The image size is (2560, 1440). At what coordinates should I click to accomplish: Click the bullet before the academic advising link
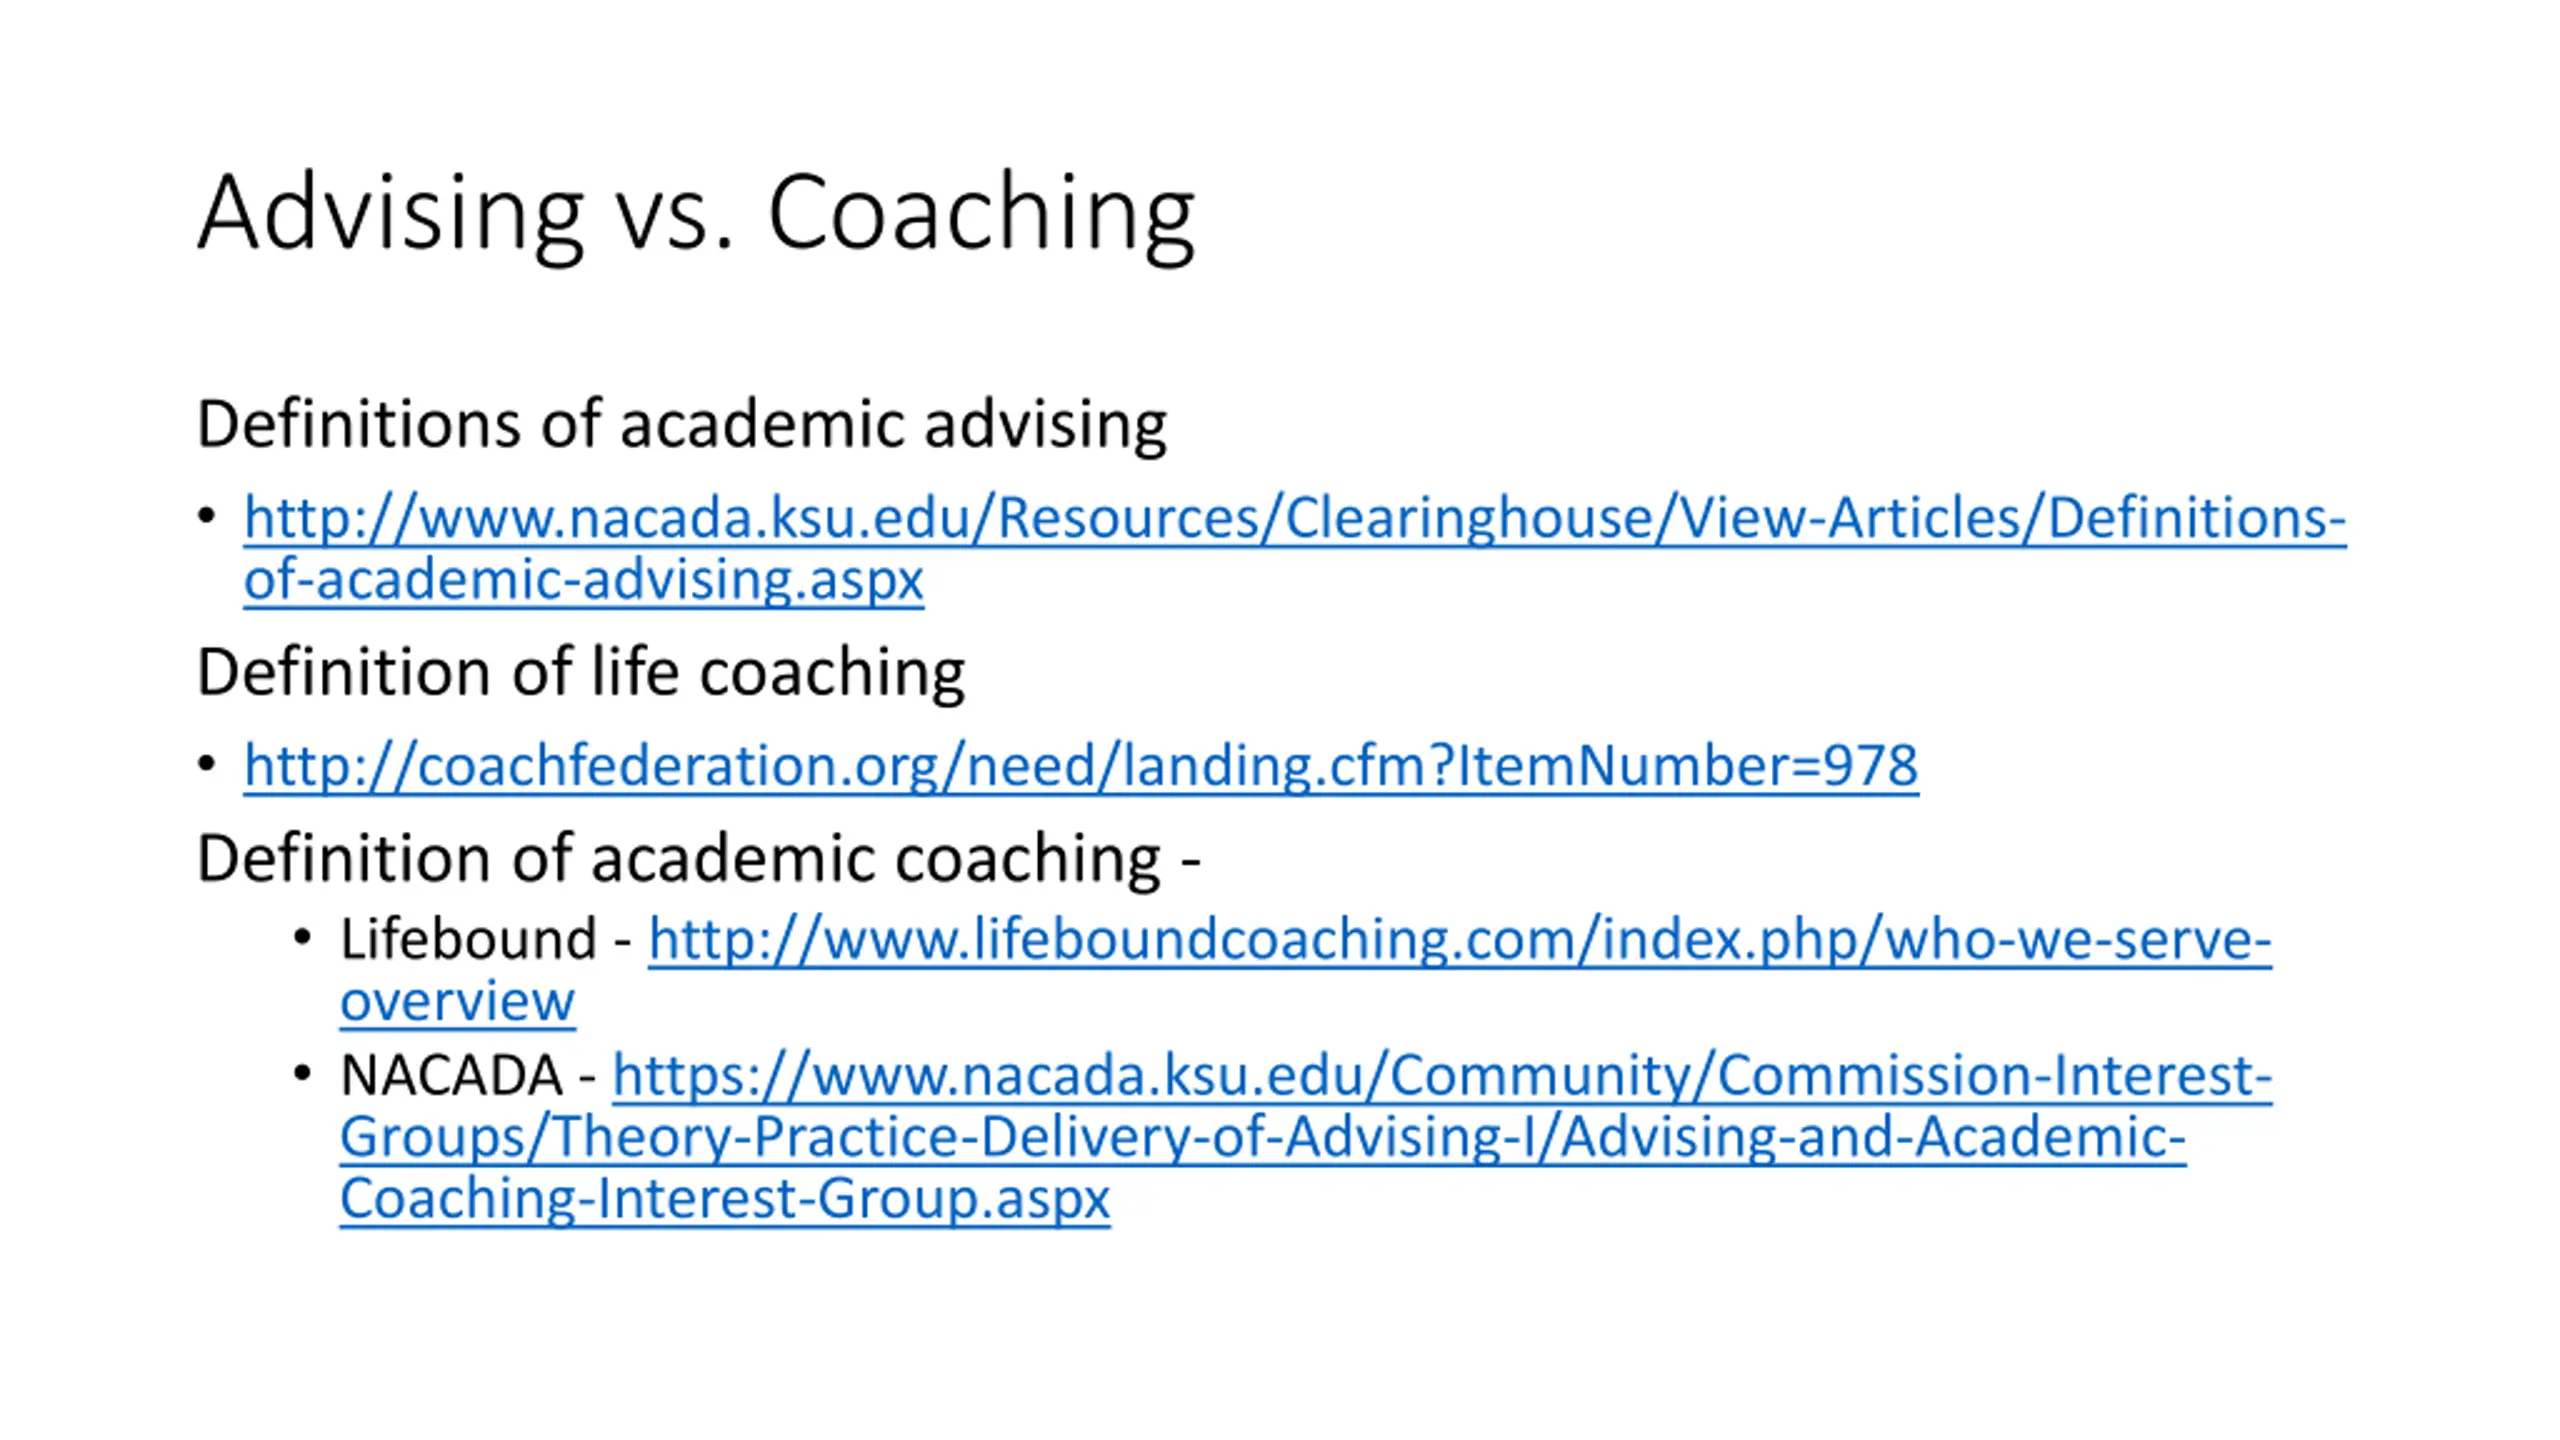click(207, 517)
